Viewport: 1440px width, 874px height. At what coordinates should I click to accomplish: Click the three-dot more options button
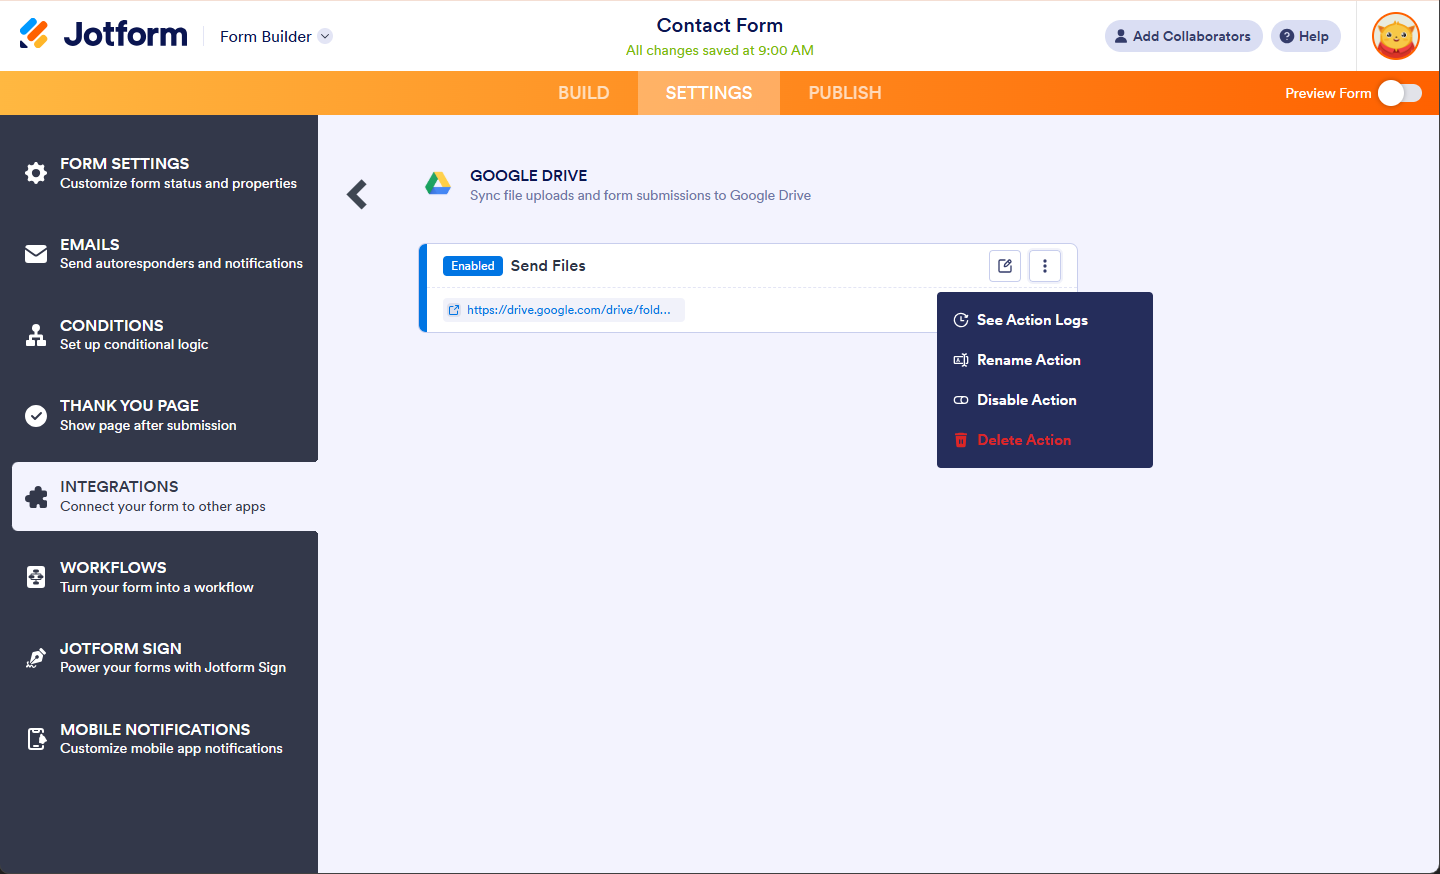click(x=1045, y=266)
